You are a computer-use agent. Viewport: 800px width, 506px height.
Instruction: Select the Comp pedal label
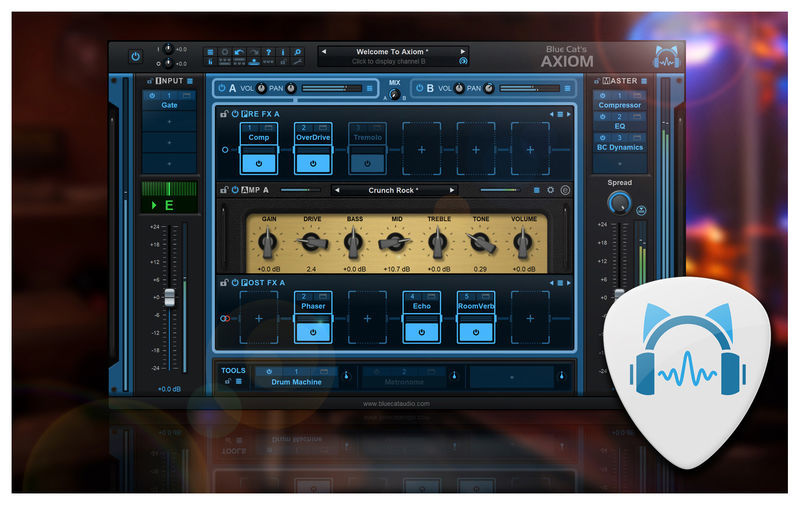[x=259, y=137]
